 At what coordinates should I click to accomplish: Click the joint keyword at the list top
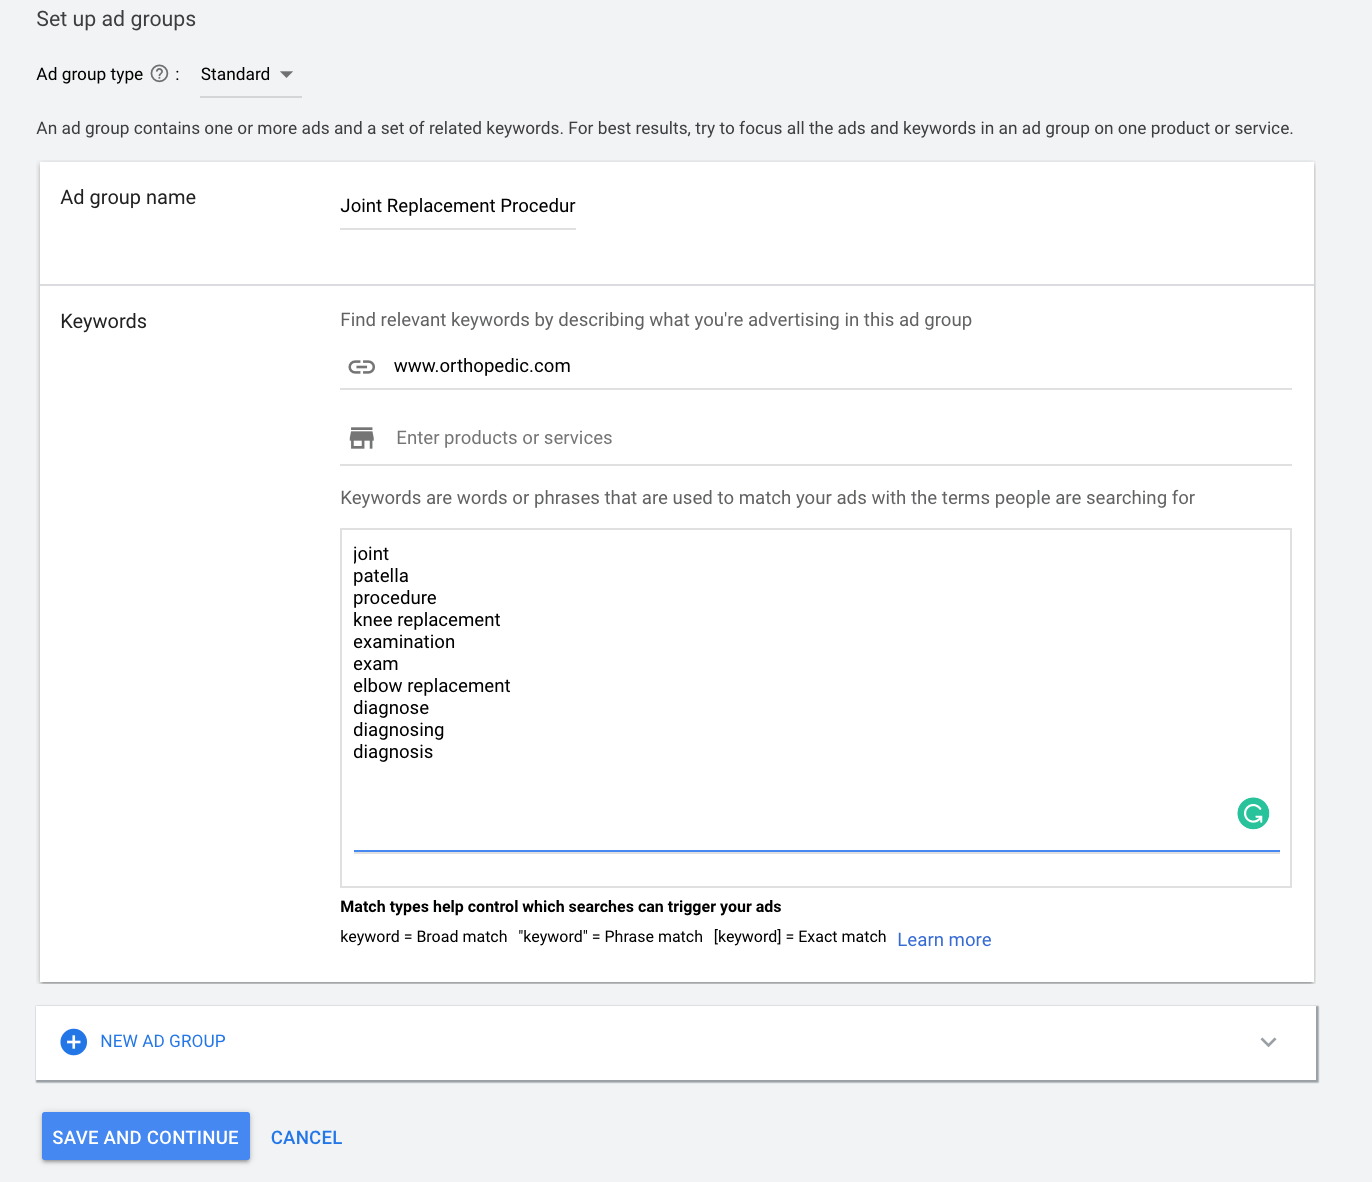[371, 554]
